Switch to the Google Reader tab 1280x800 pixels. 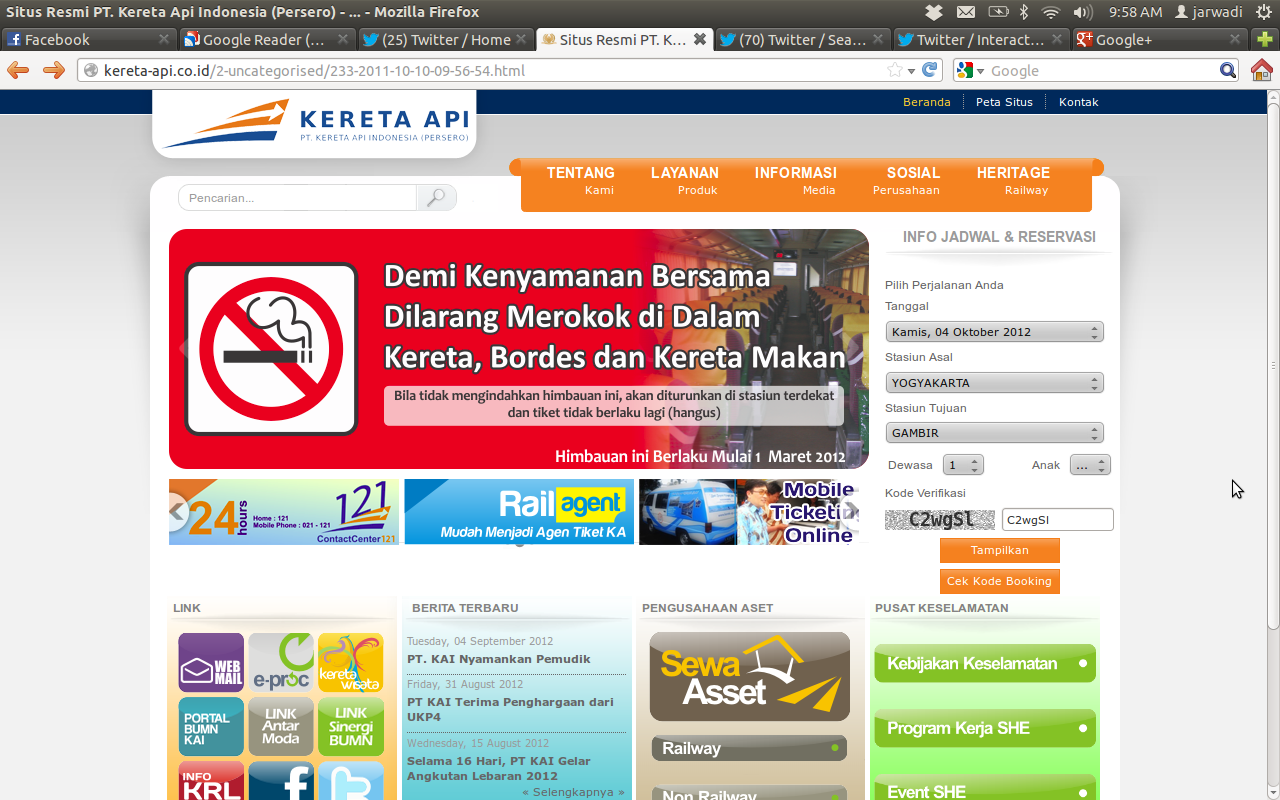264,40
